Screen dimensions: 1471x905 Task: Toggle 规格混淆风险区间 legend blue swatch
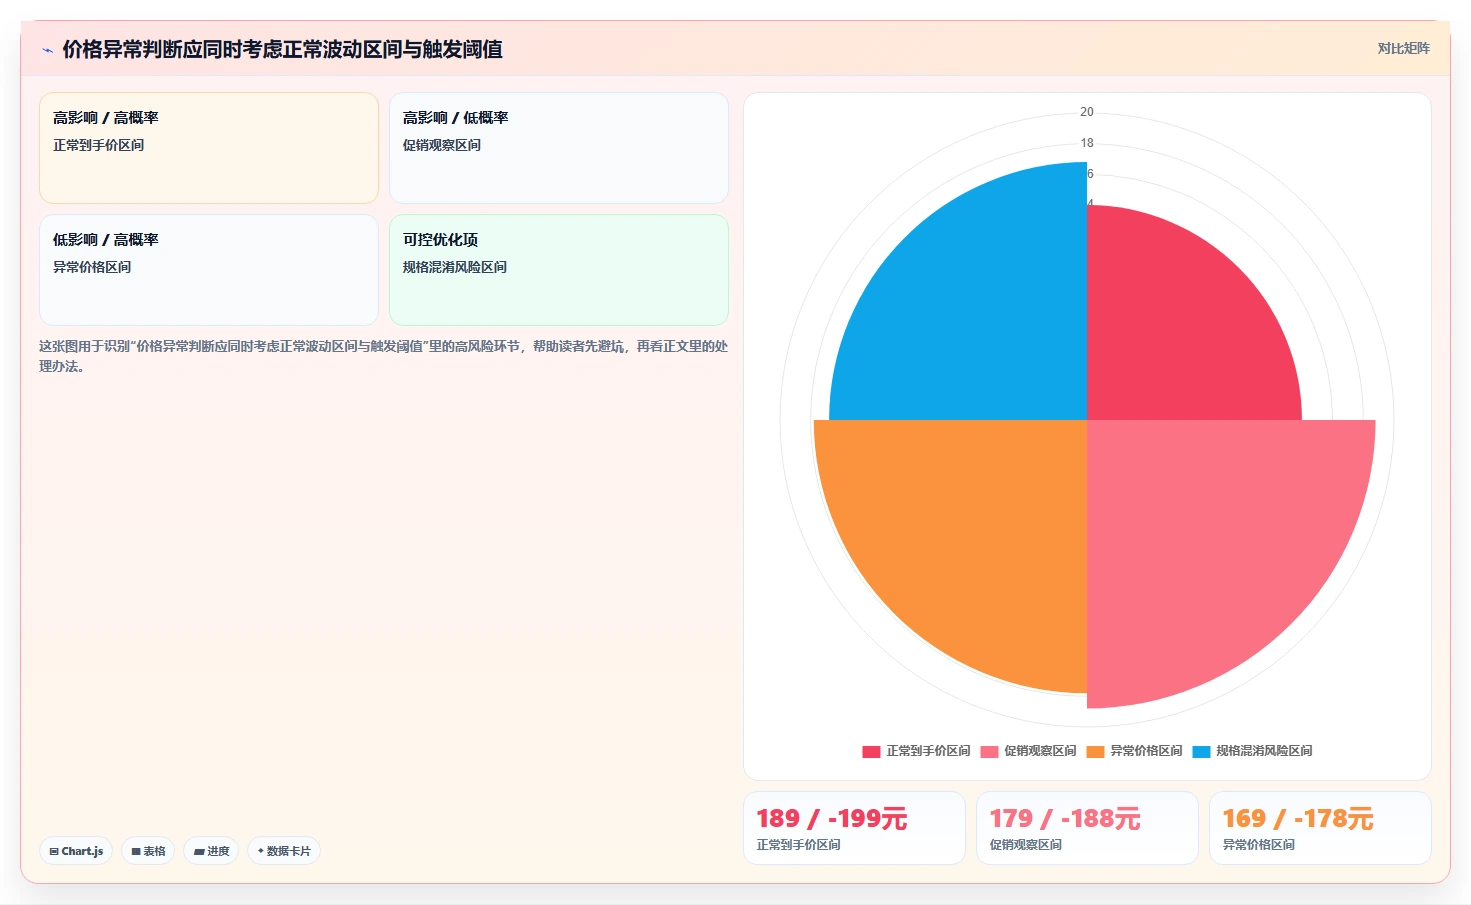[1201, 751]
